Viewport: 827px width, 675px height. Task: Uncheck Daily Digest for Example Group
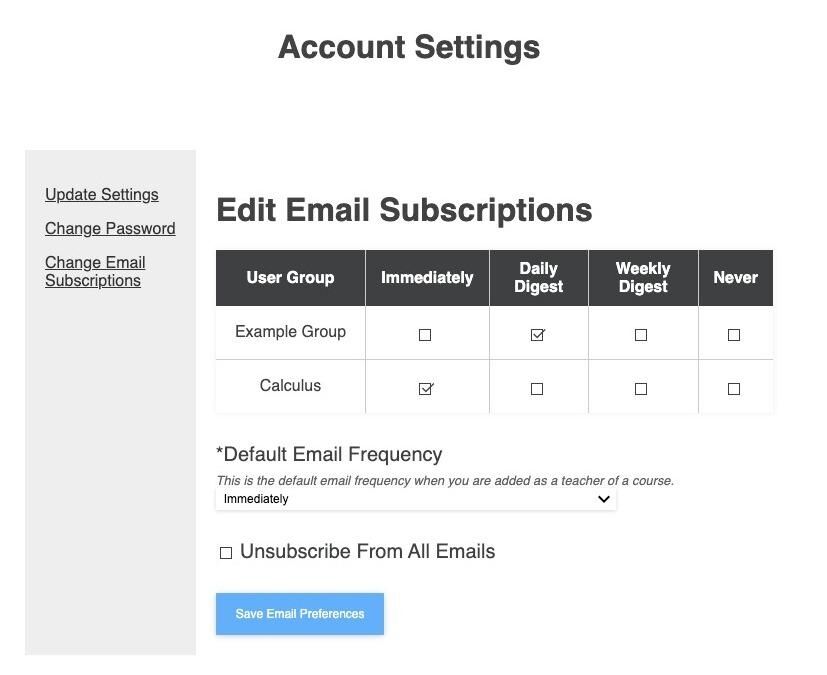point(537,335)
